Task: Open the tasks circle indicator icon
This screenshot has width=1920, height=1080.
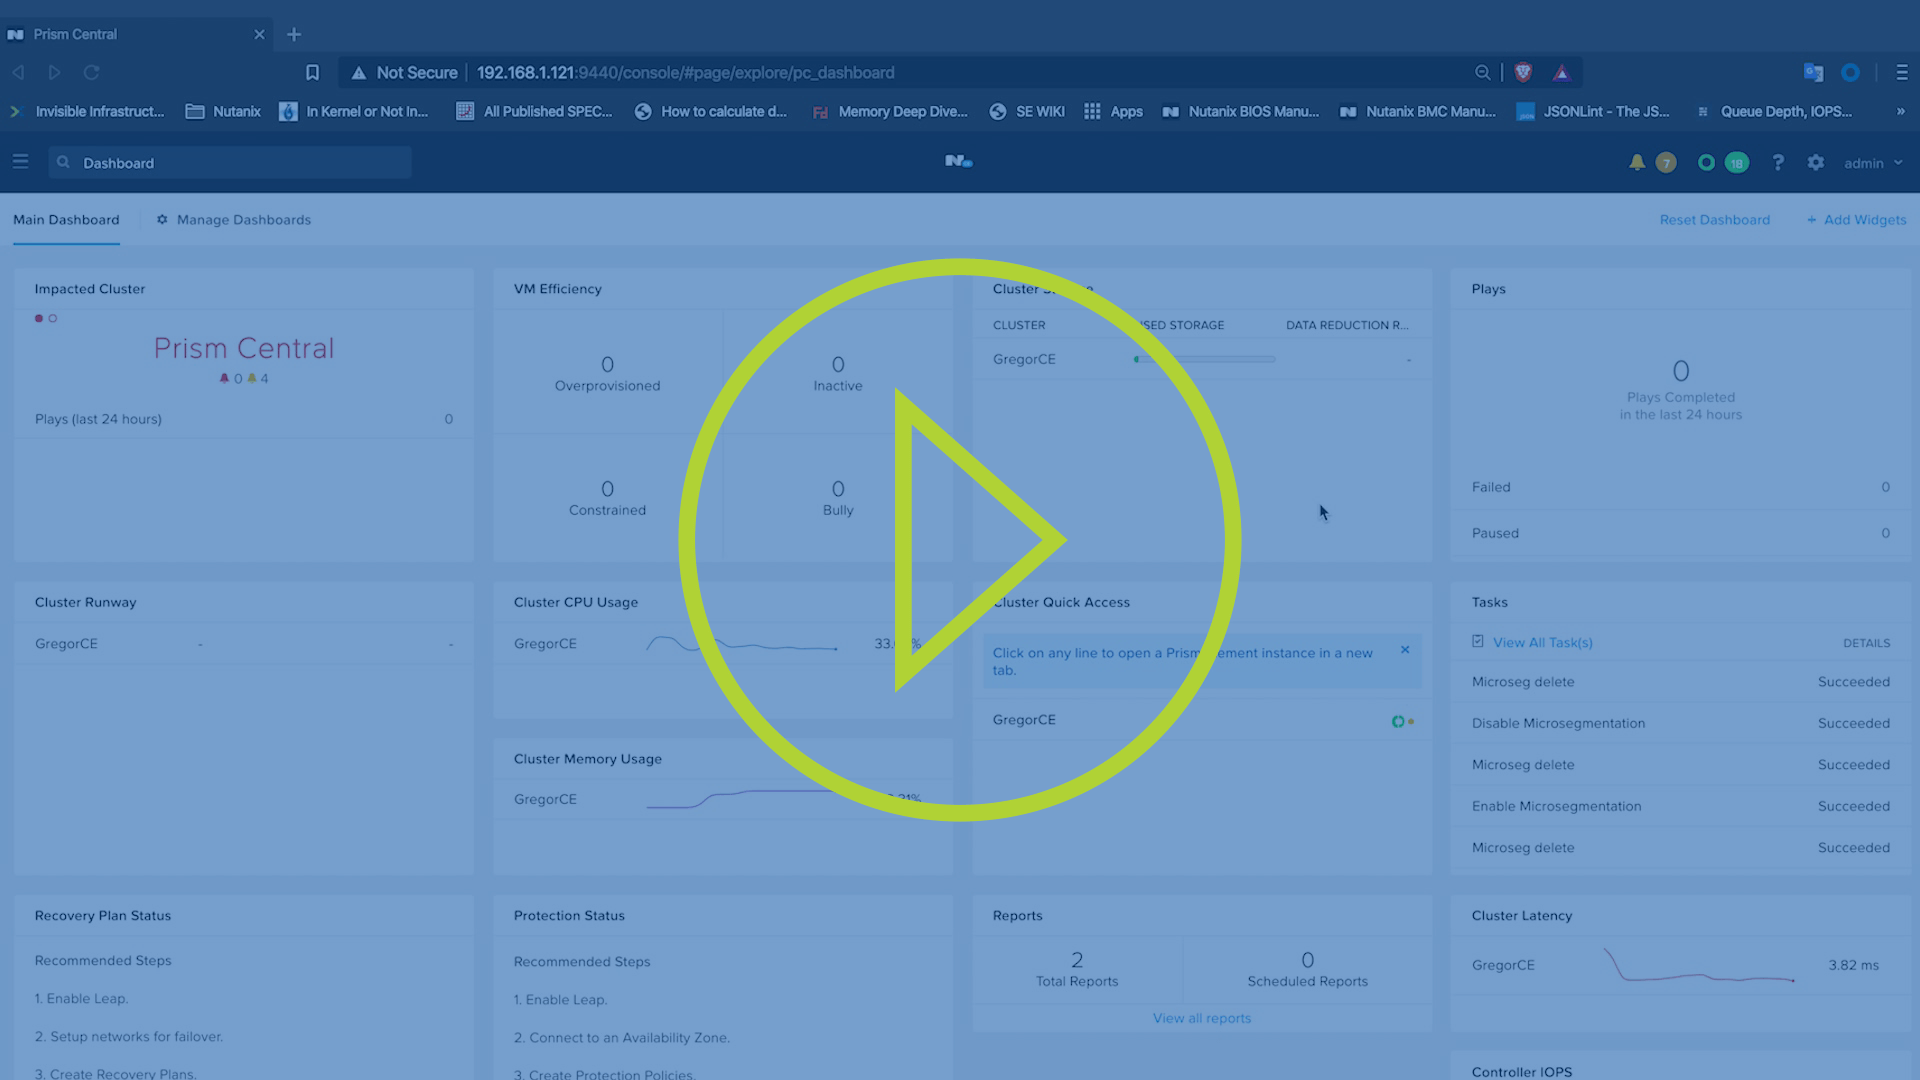Action: point(1706,162)
